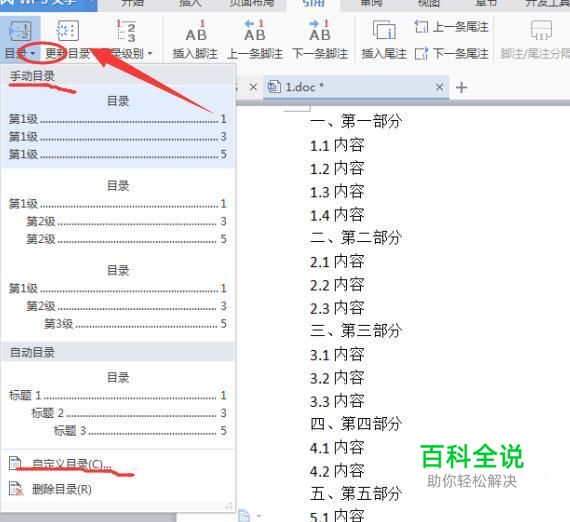This screenshot has height=522, width=570.
Task: Click the small page icon below the dropdown panel
Action: 244,516
